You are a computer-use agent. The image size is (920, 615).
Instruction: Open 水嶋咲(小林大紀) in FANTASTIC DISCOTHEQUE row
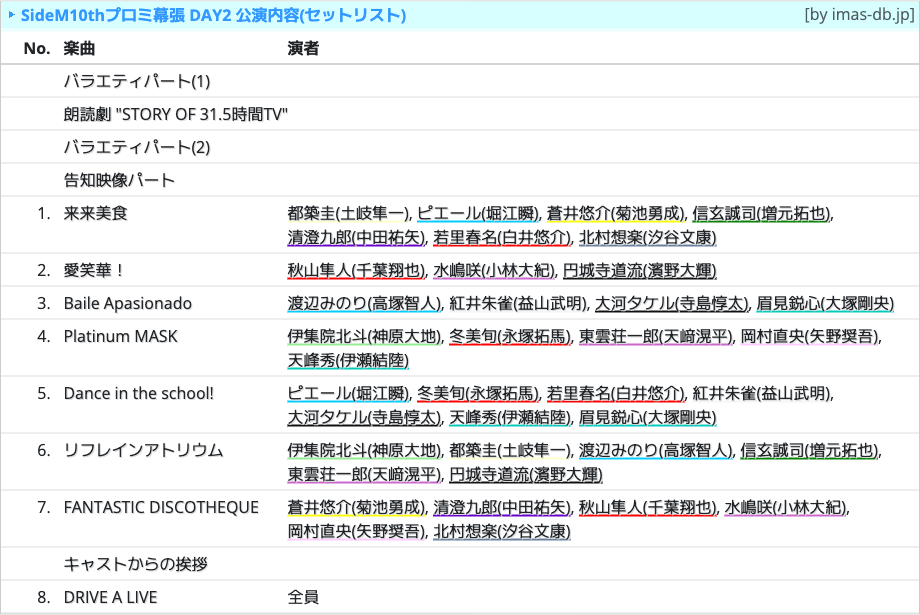pyautogui.click(x=786, y=507)
